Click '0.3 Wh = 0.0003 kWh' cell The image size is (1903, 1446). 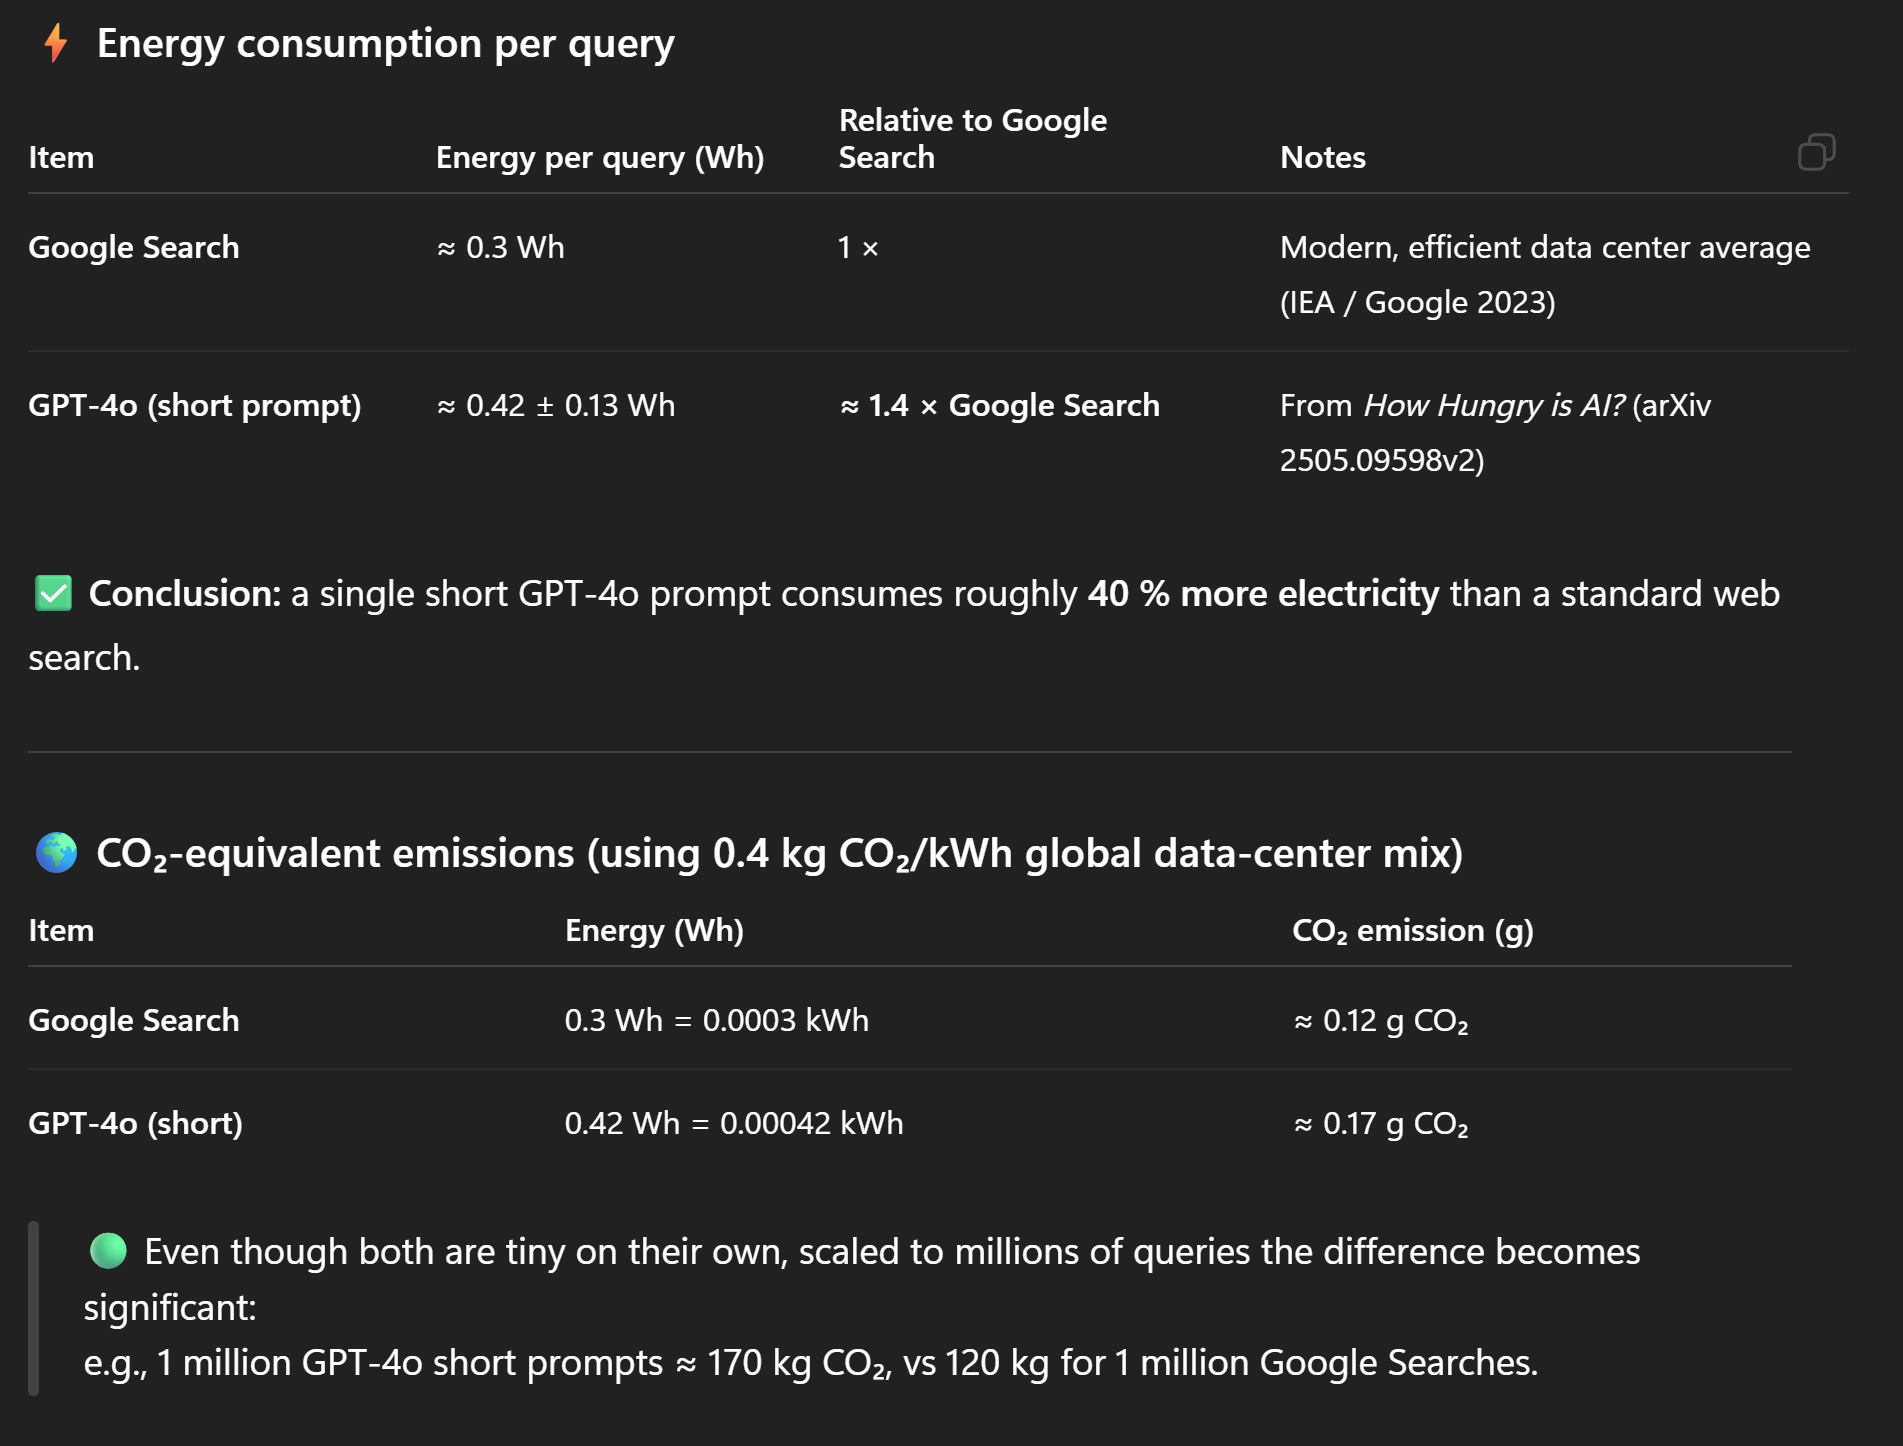click(716, 1020)
